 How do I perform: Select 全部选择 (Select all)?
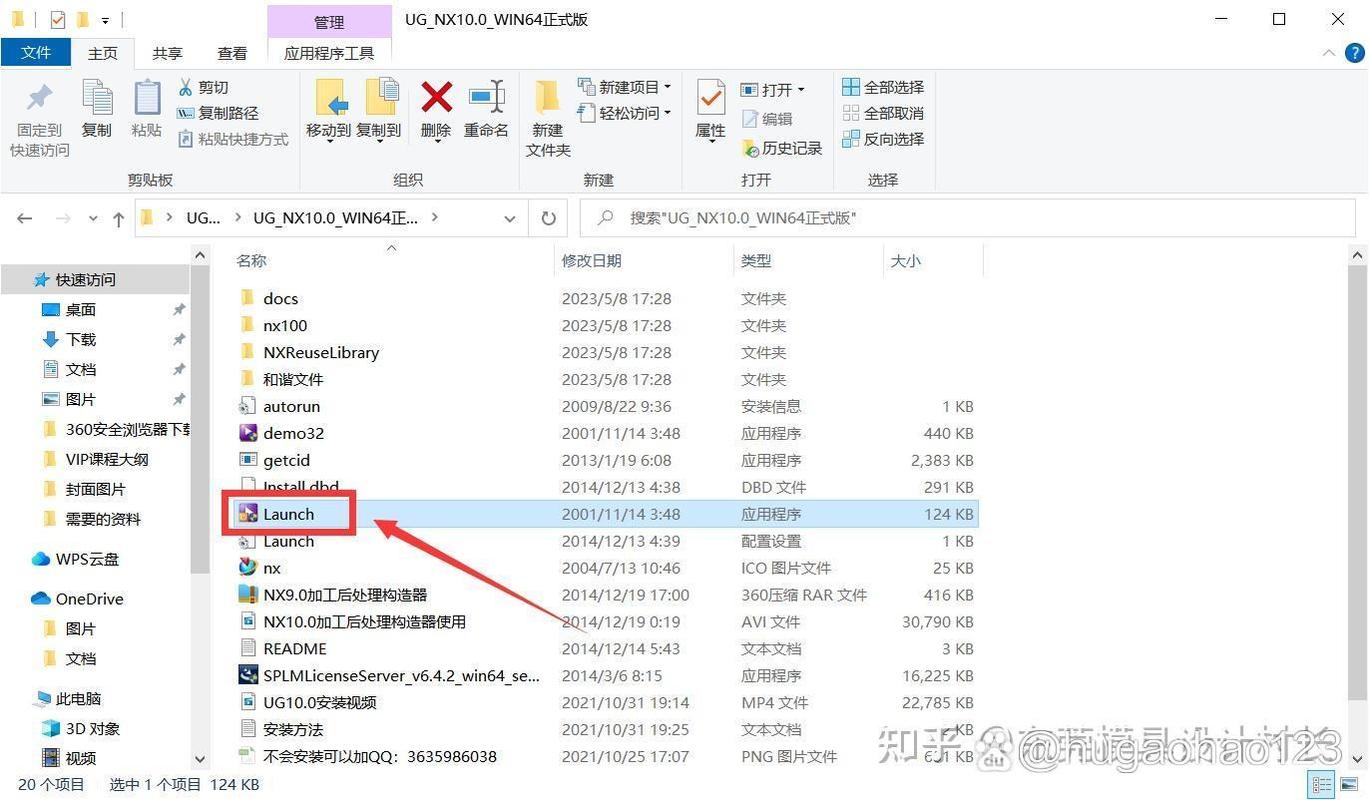[x=884, y=87]
